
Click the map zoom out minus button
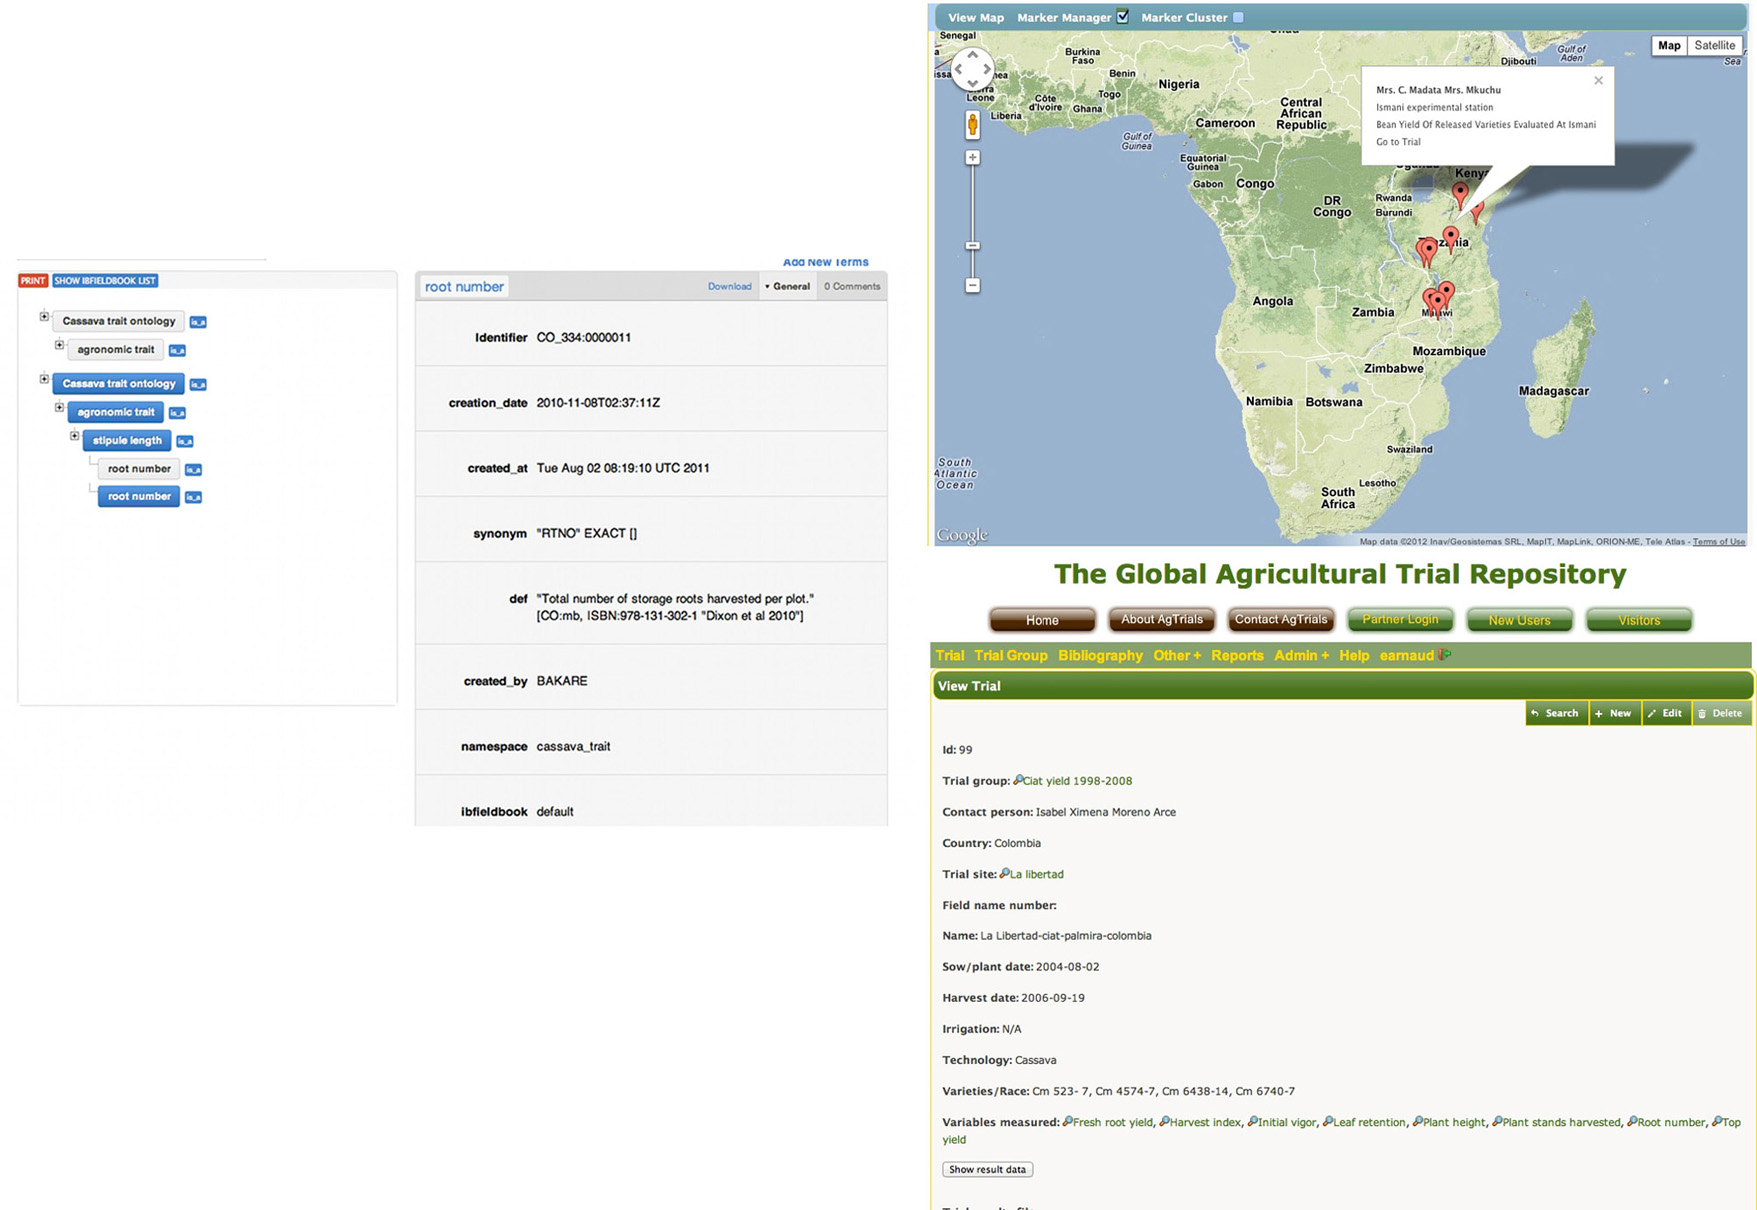coord(972,286)
